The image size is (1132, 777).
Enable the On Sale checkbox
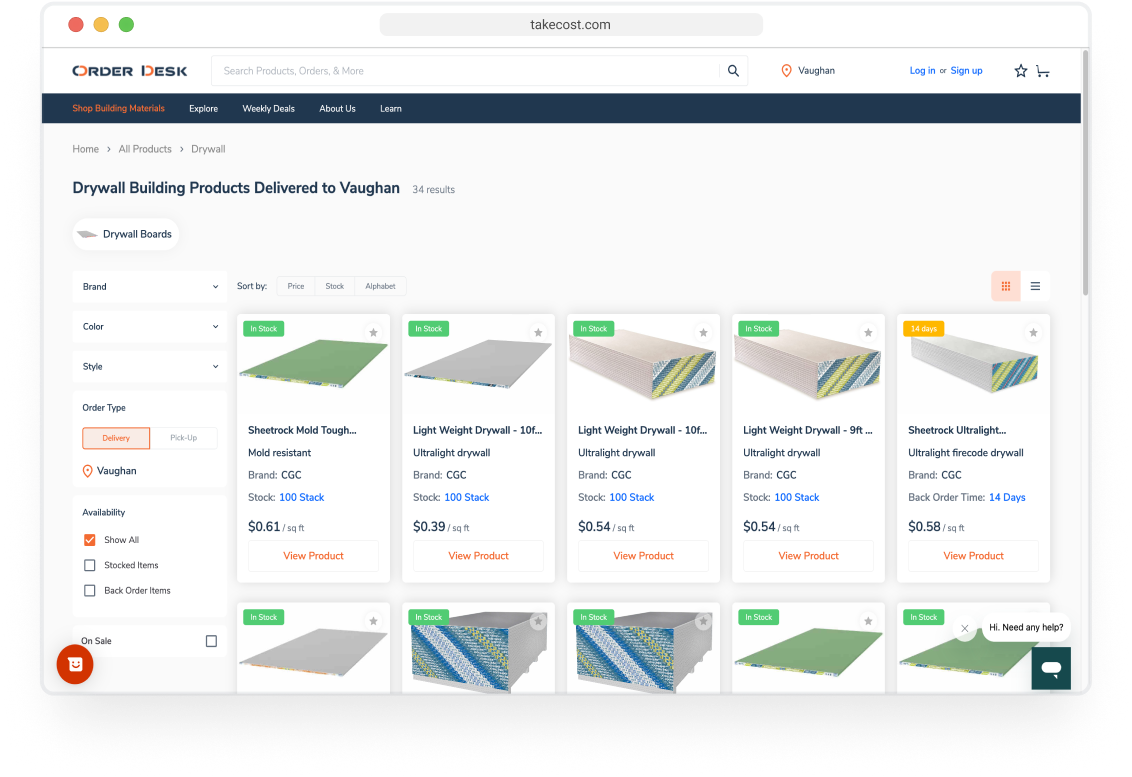tap(211, 641)
